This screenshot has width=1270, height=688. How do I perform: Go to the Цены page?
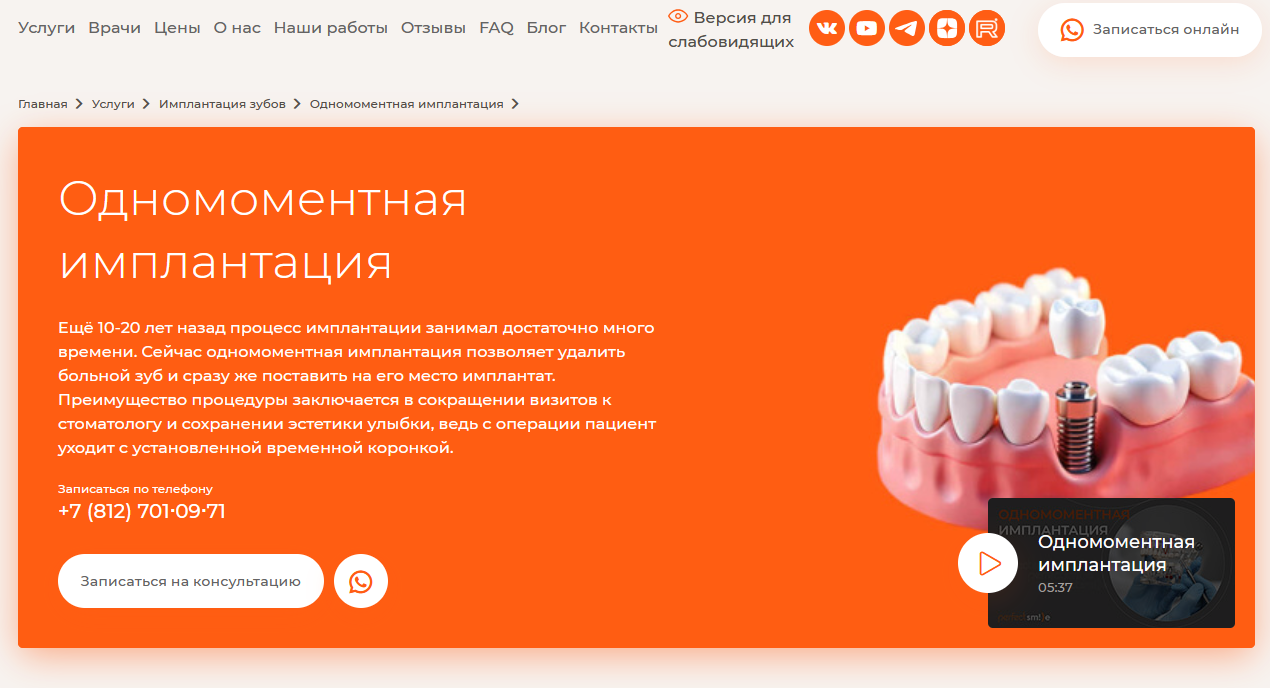point(177,28)
